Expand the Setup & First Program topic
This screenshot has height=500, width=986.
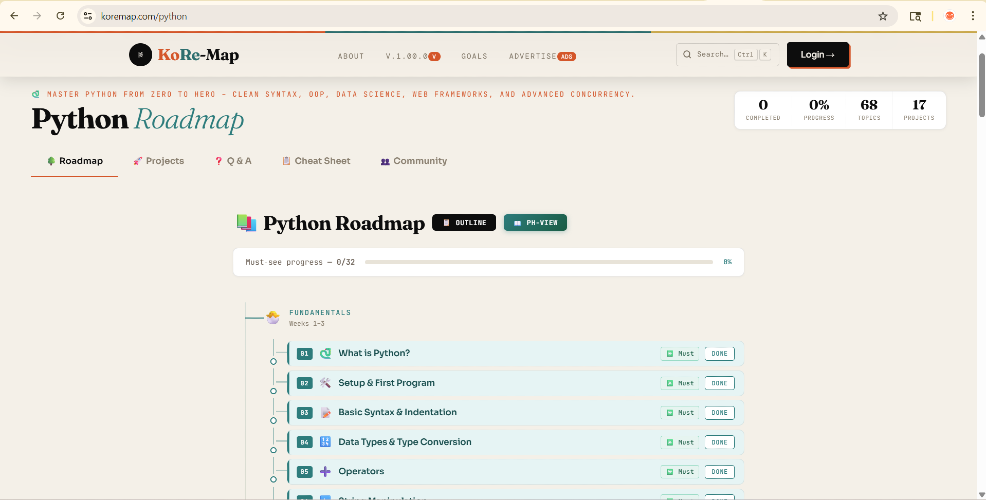pos(515,383)
